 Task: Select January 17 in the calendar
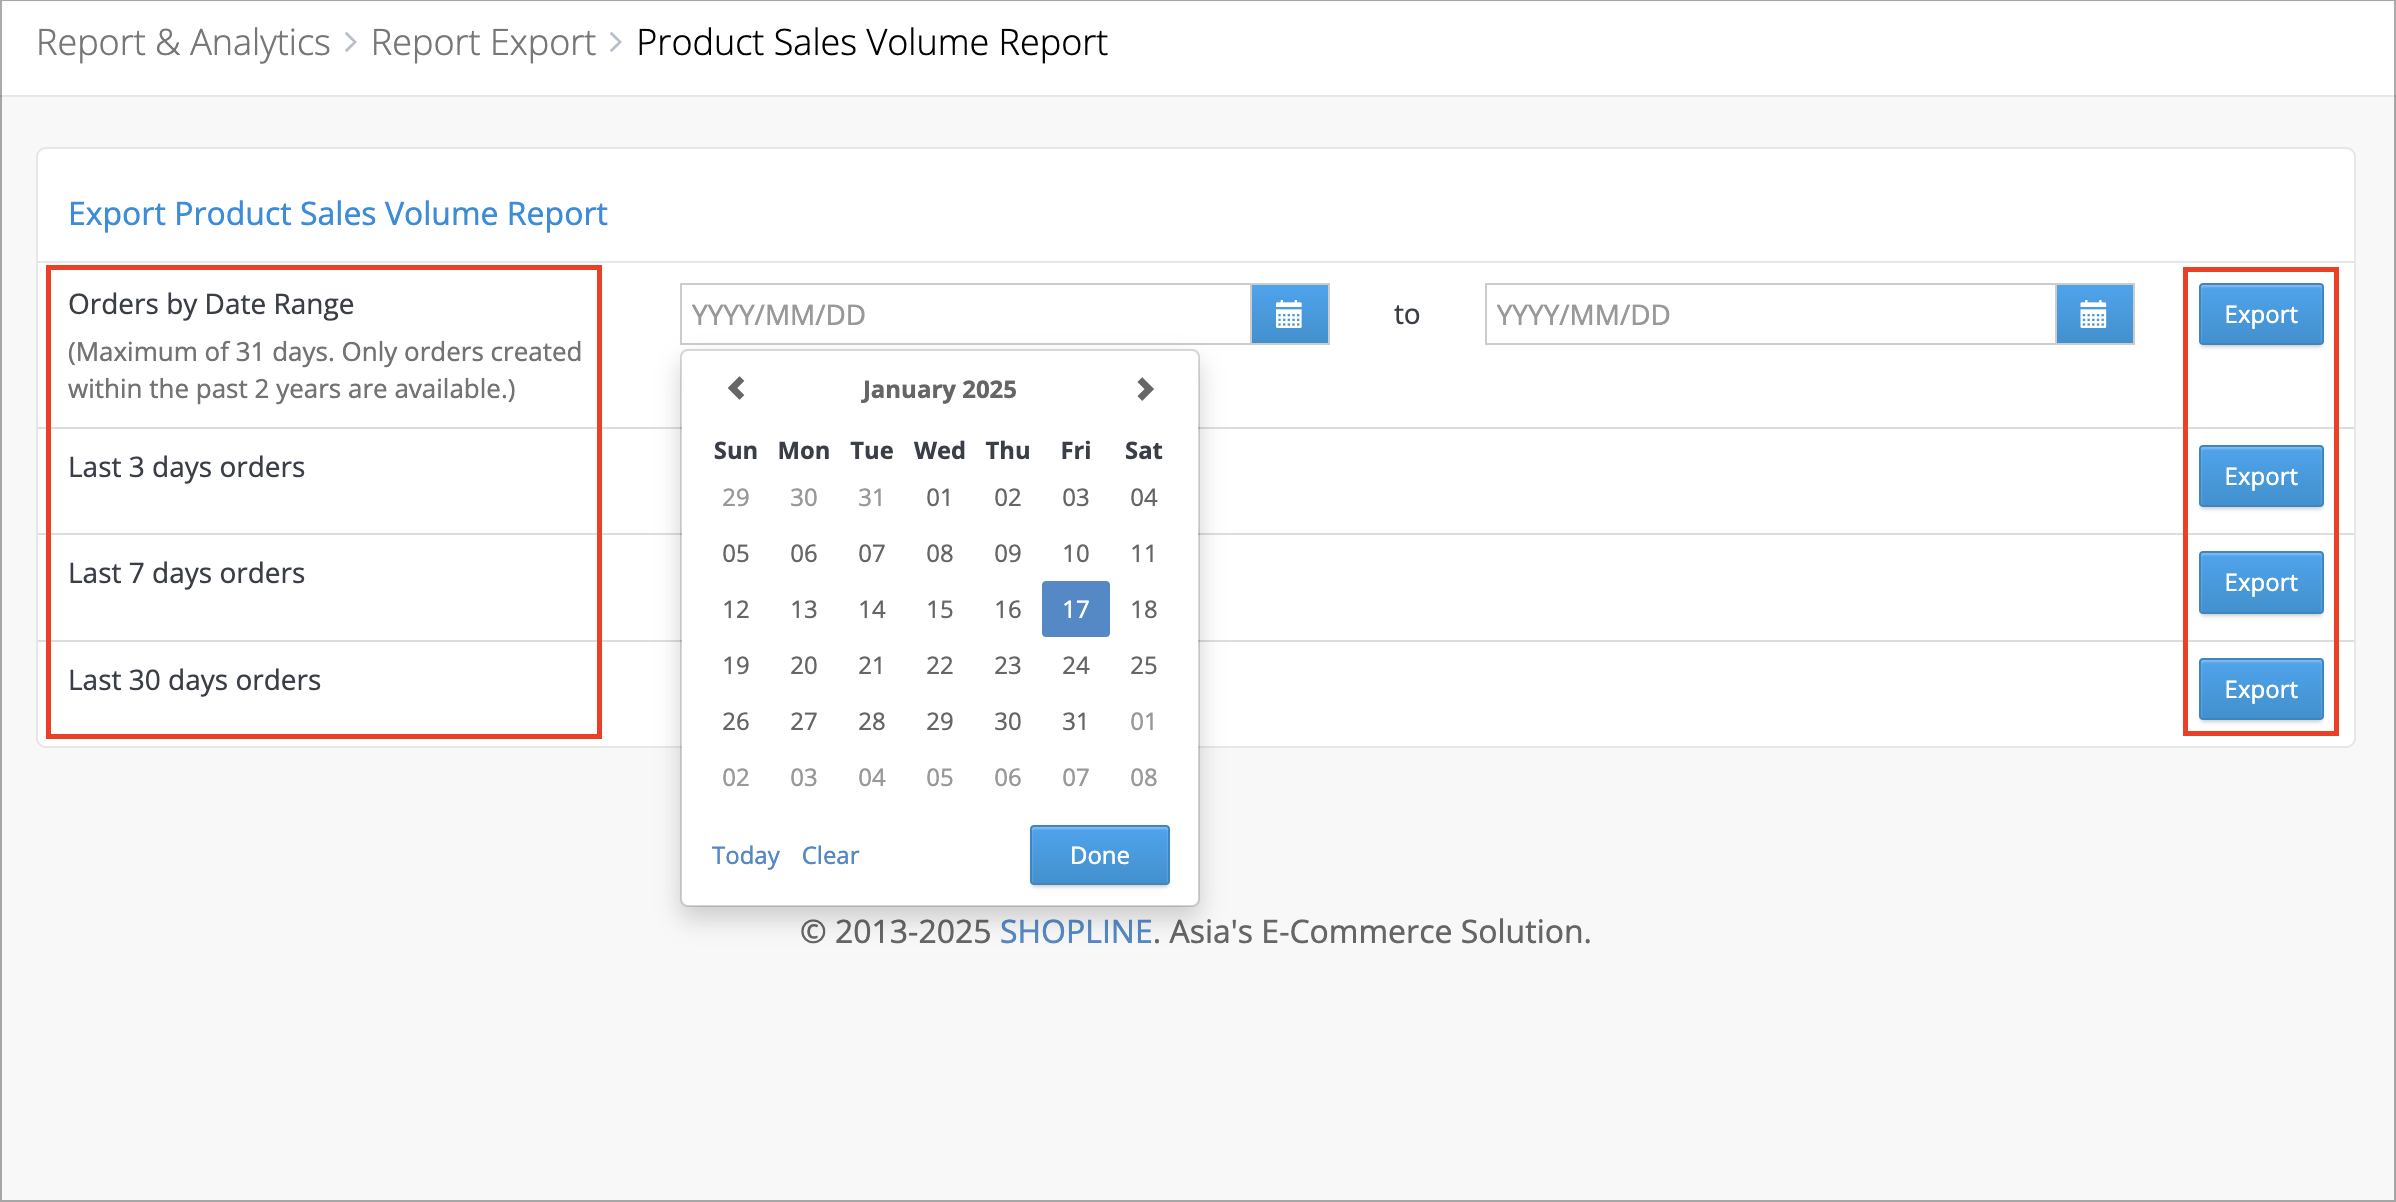(x=1076, y=609)
